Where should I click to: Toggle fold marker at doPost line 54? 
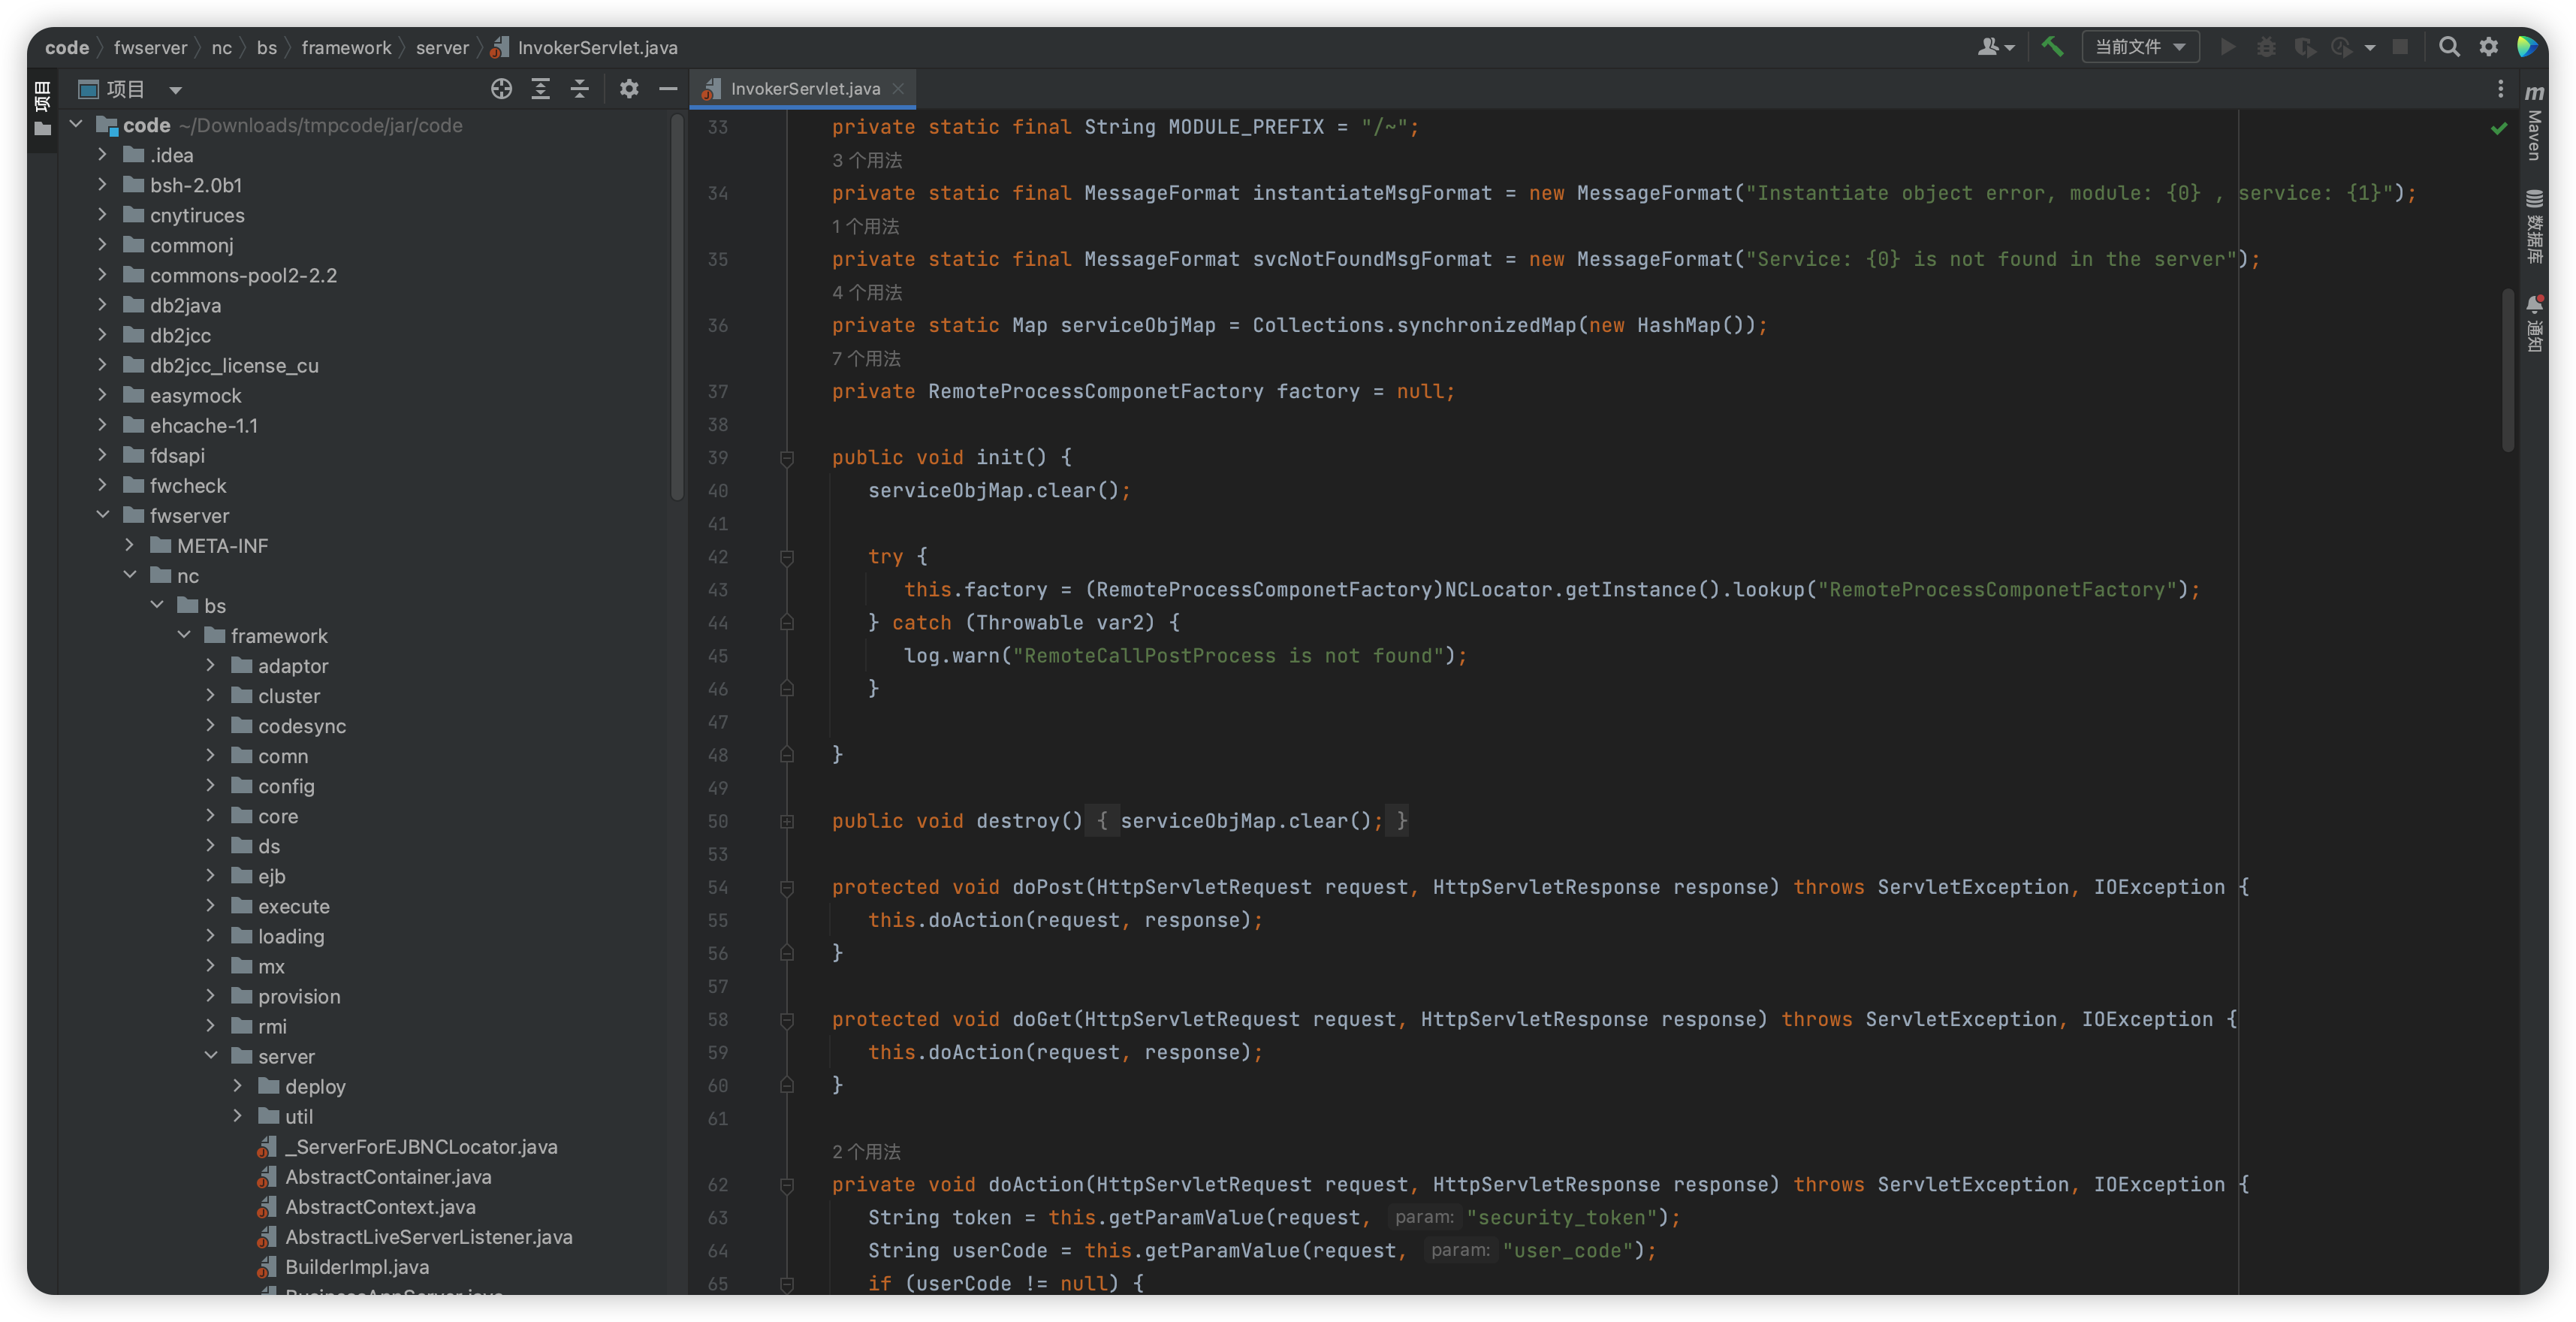pos(787,888)
